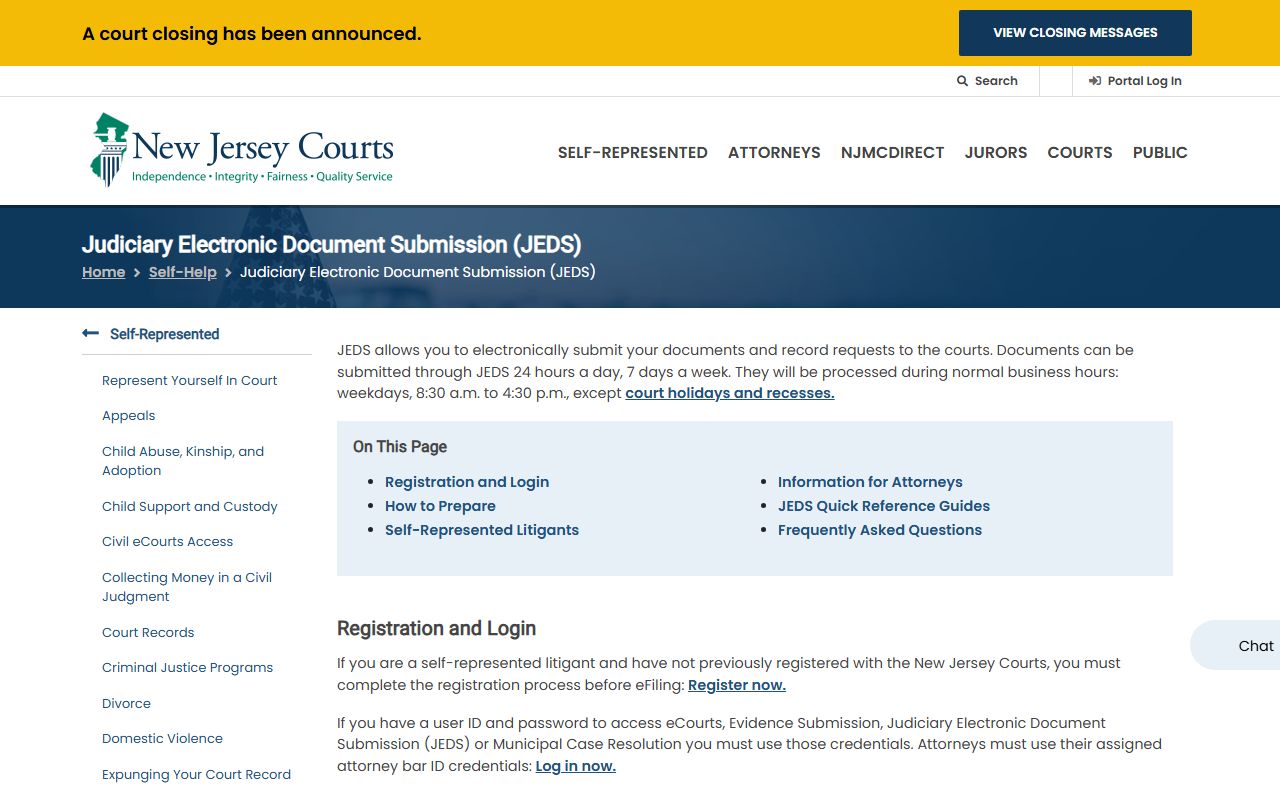This screenshot has height=800, width=1280.
Task: Jump to JEDS Quick Reference Guides
Action: tap(884, 506)
